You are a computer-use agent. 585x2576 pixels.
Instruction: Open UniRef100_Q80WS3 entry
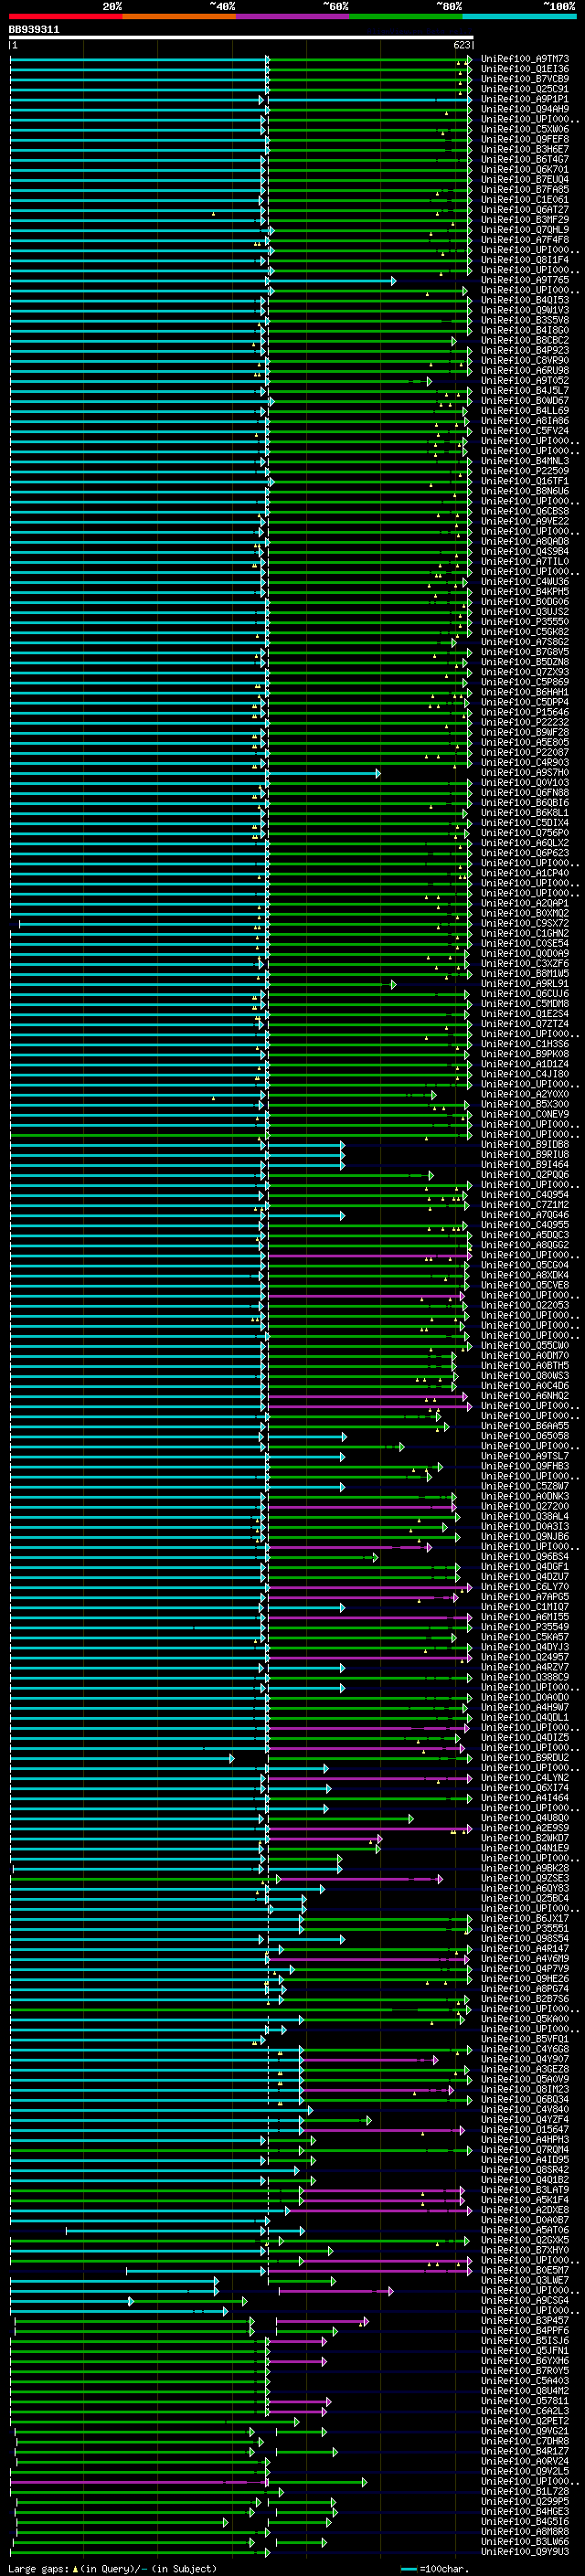(x=525, y=1375)
